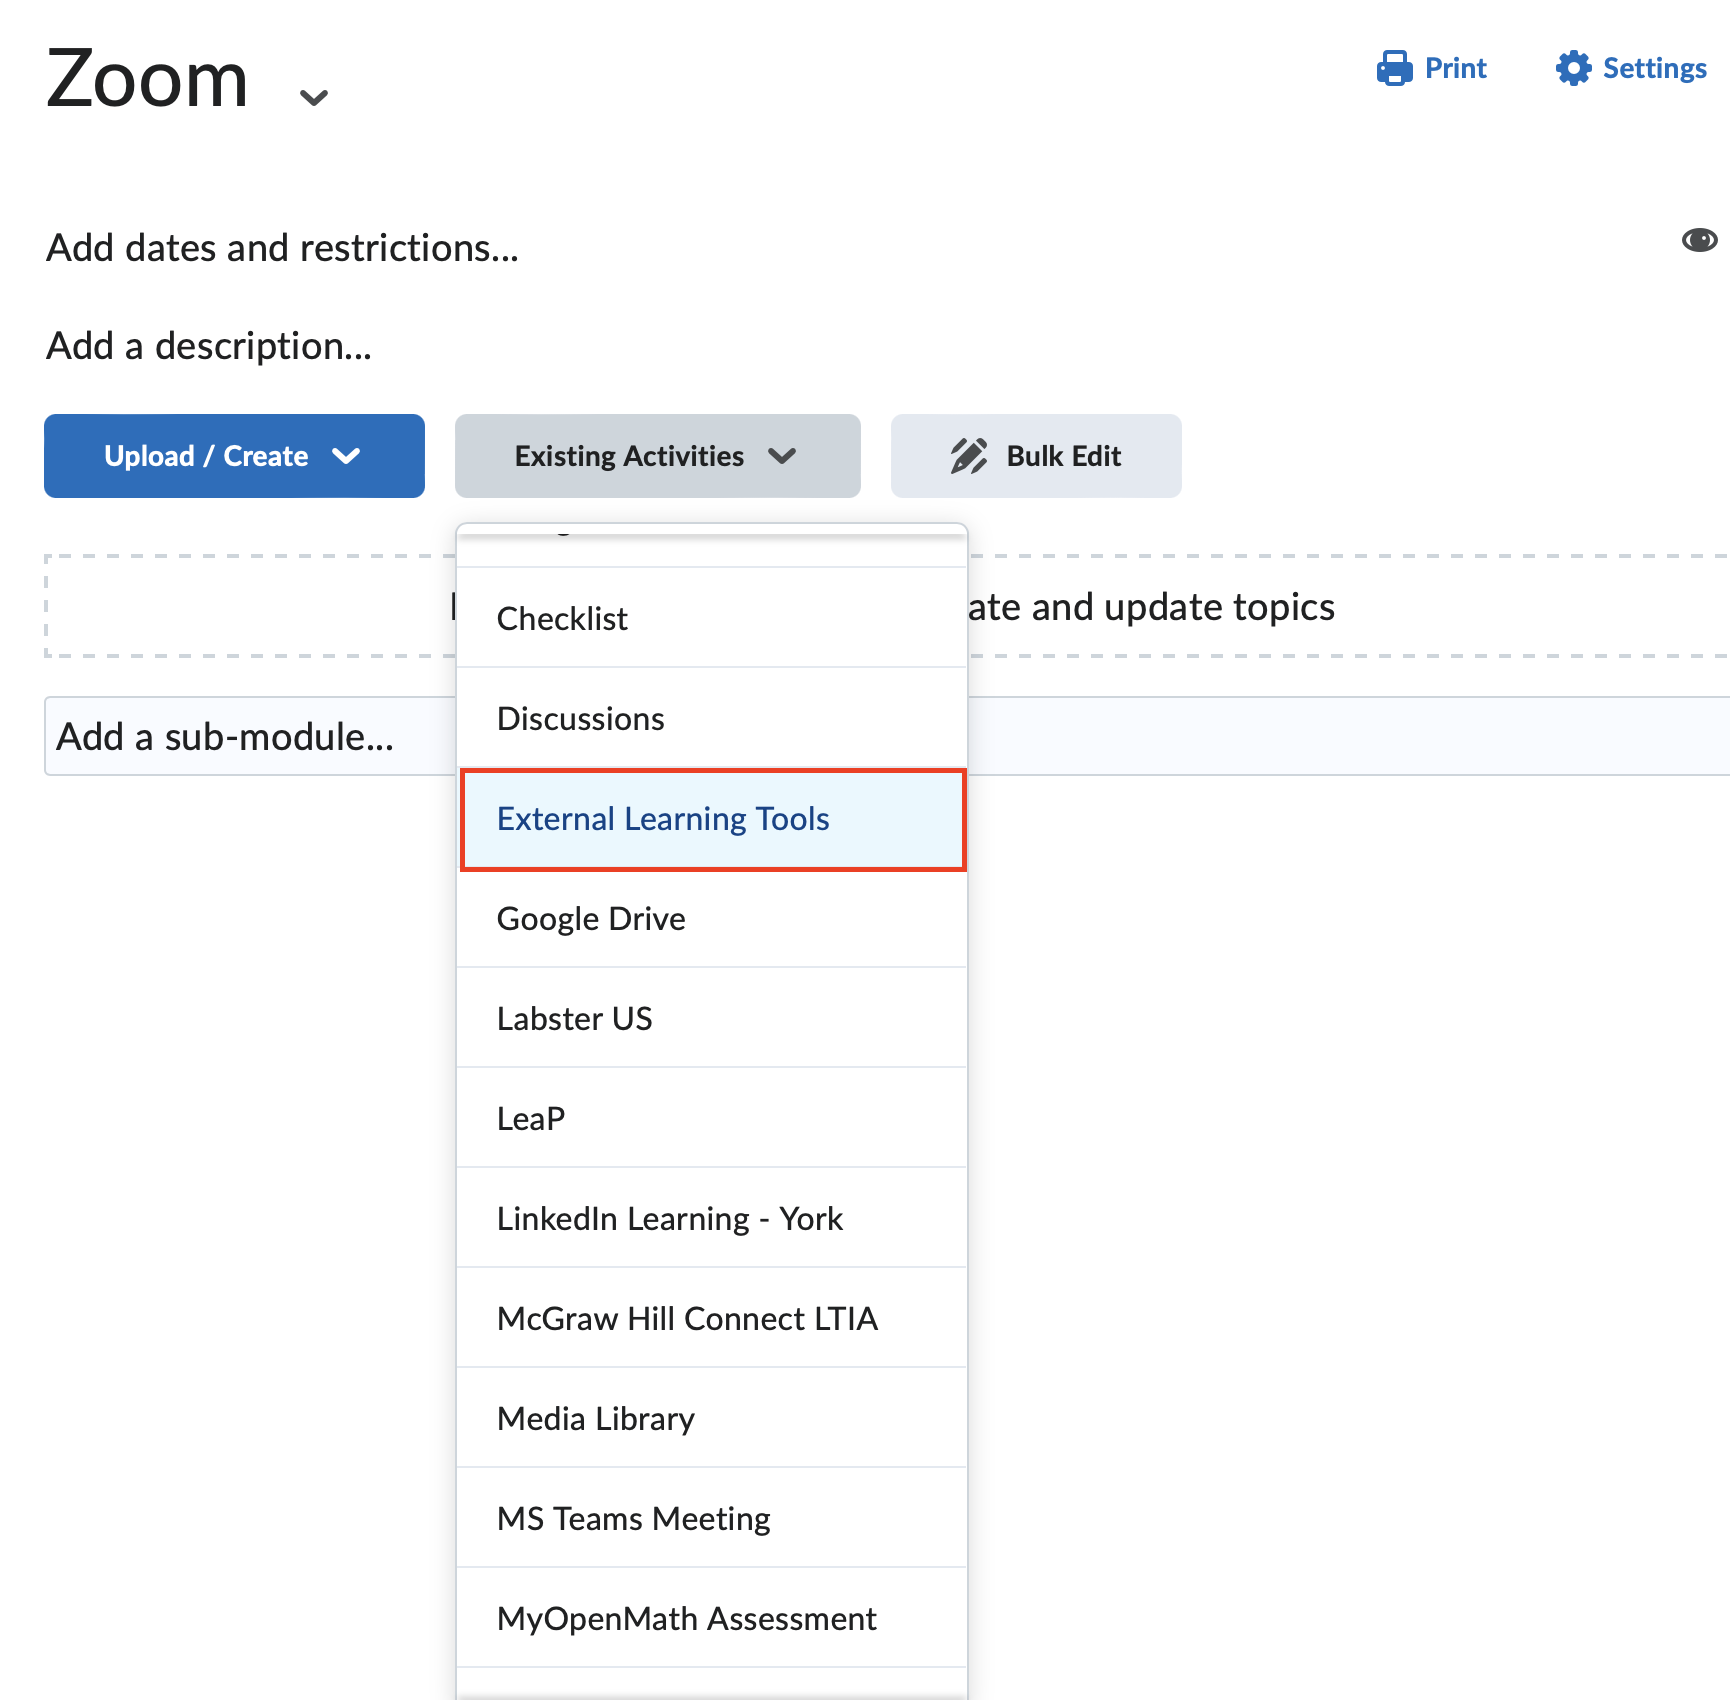Click Add a description

click(x=209, y=346)
